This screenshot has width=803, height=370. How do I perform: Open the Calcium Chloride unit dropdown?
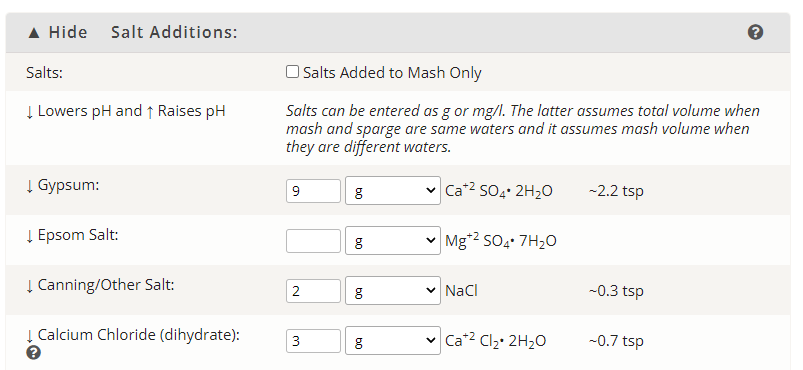click(393, 340)
